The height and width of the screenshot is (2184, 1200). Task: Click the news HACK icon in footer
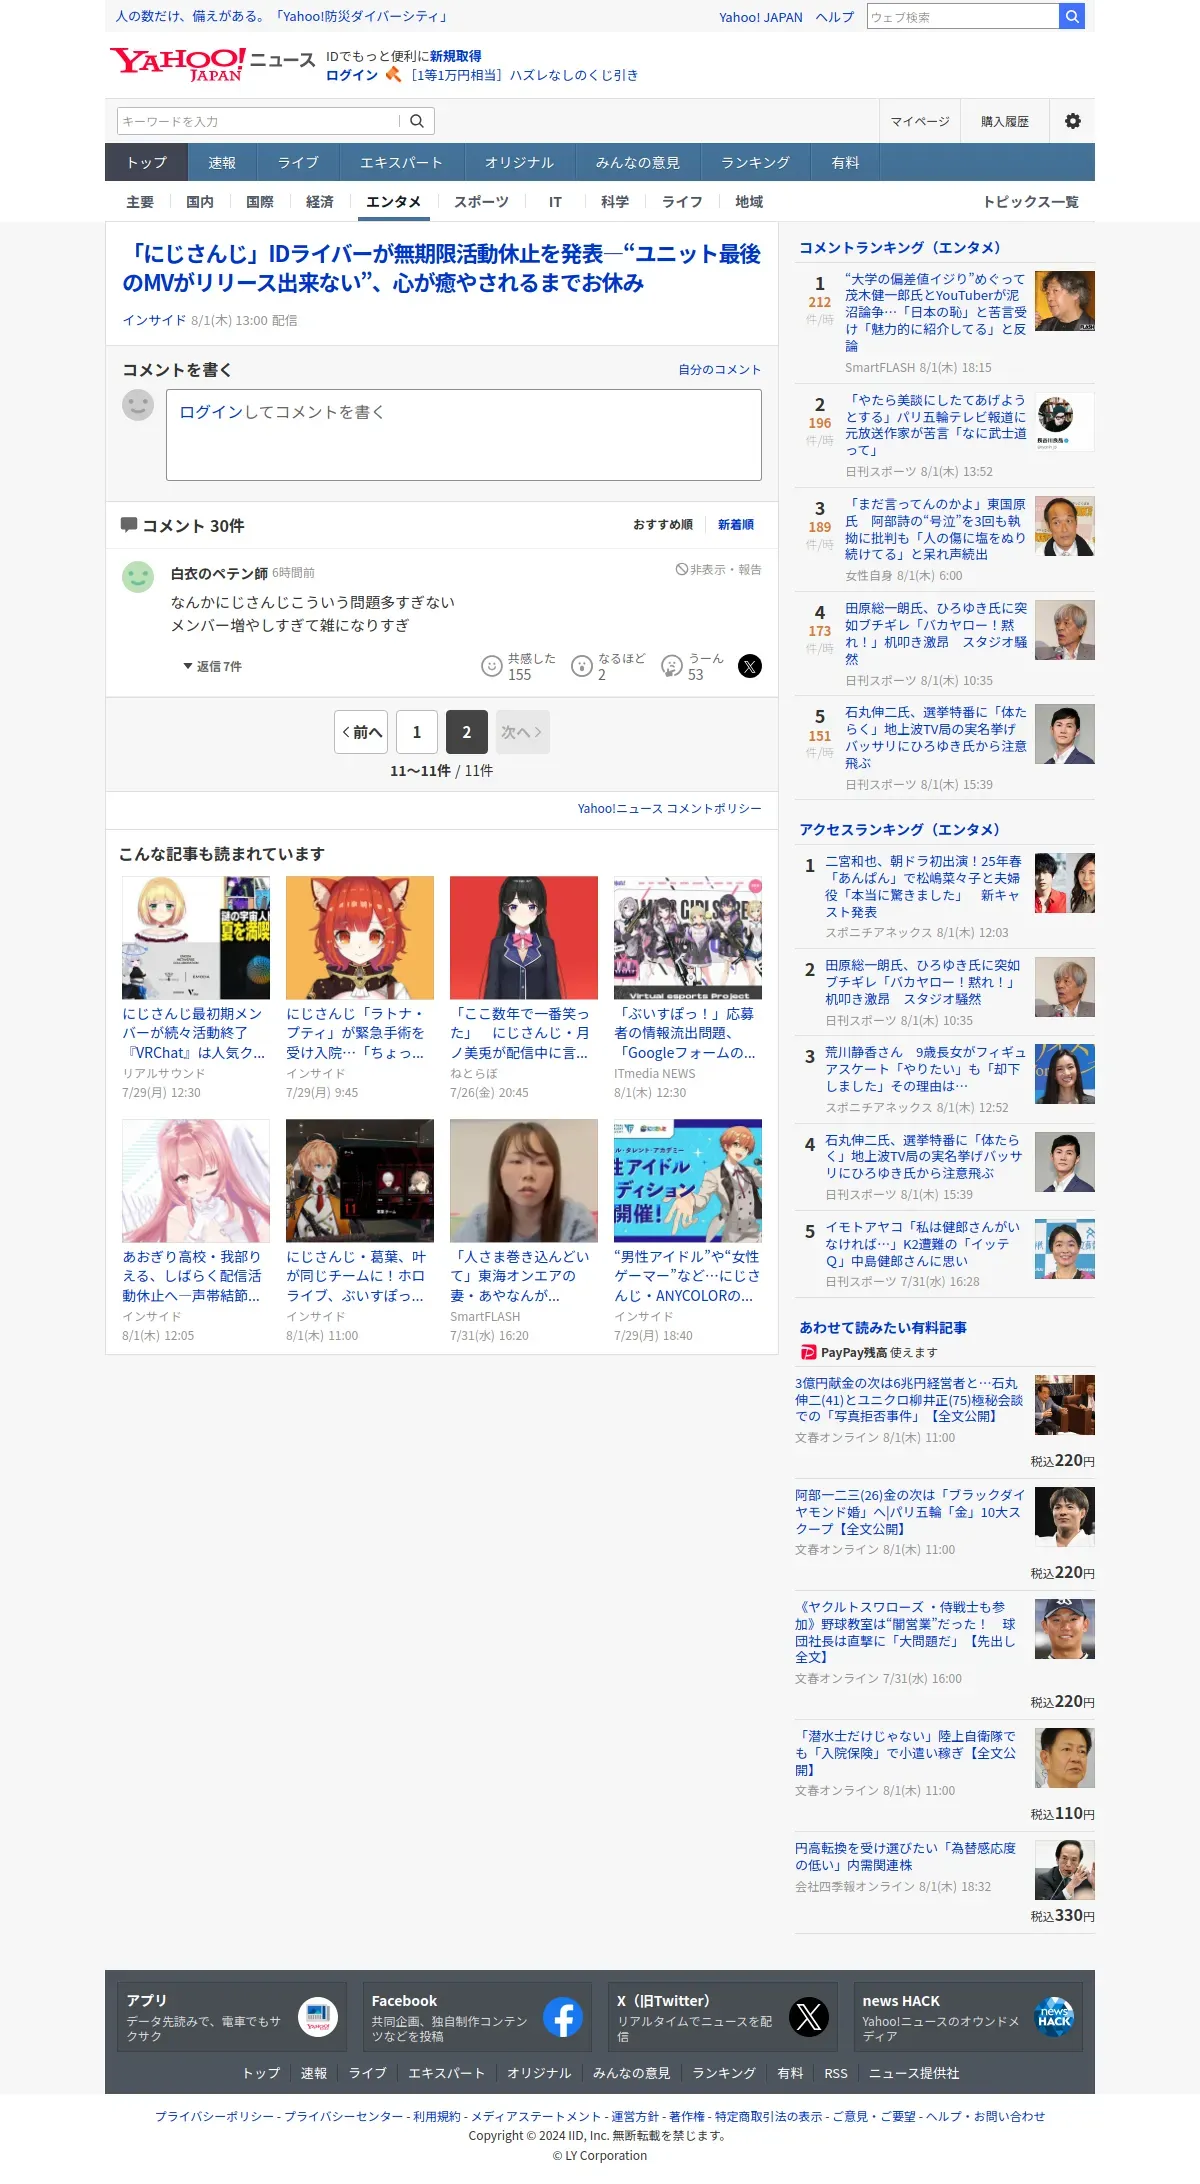[1054, 2017]
